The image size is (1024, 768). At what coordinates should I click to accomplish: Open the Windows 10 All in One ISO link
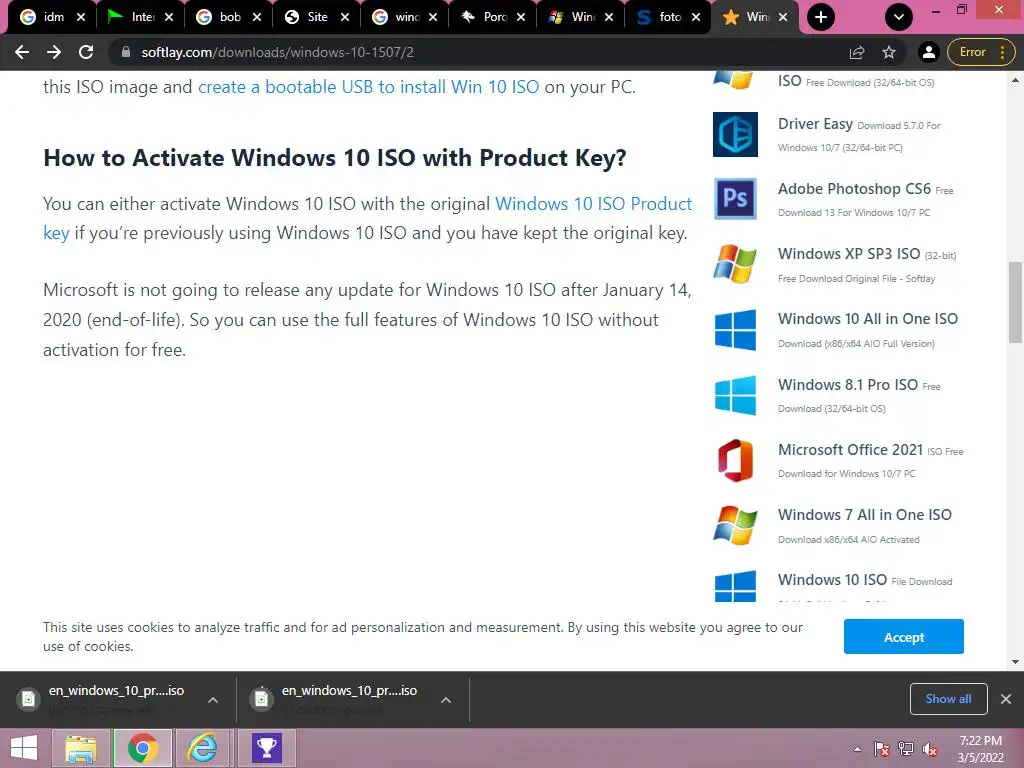click(x=868, y=330)
